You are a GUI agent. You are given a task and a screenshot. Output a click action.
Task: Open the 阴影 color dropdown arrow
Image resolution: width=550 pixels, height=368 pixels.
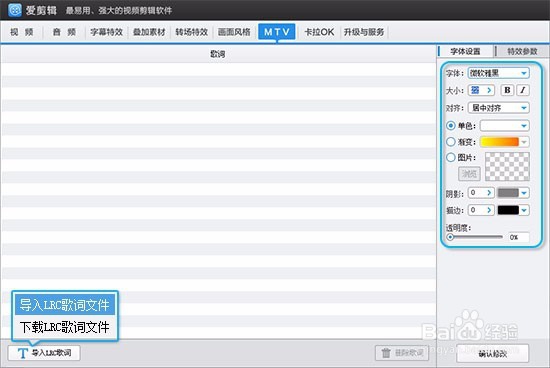click(524, 193)
